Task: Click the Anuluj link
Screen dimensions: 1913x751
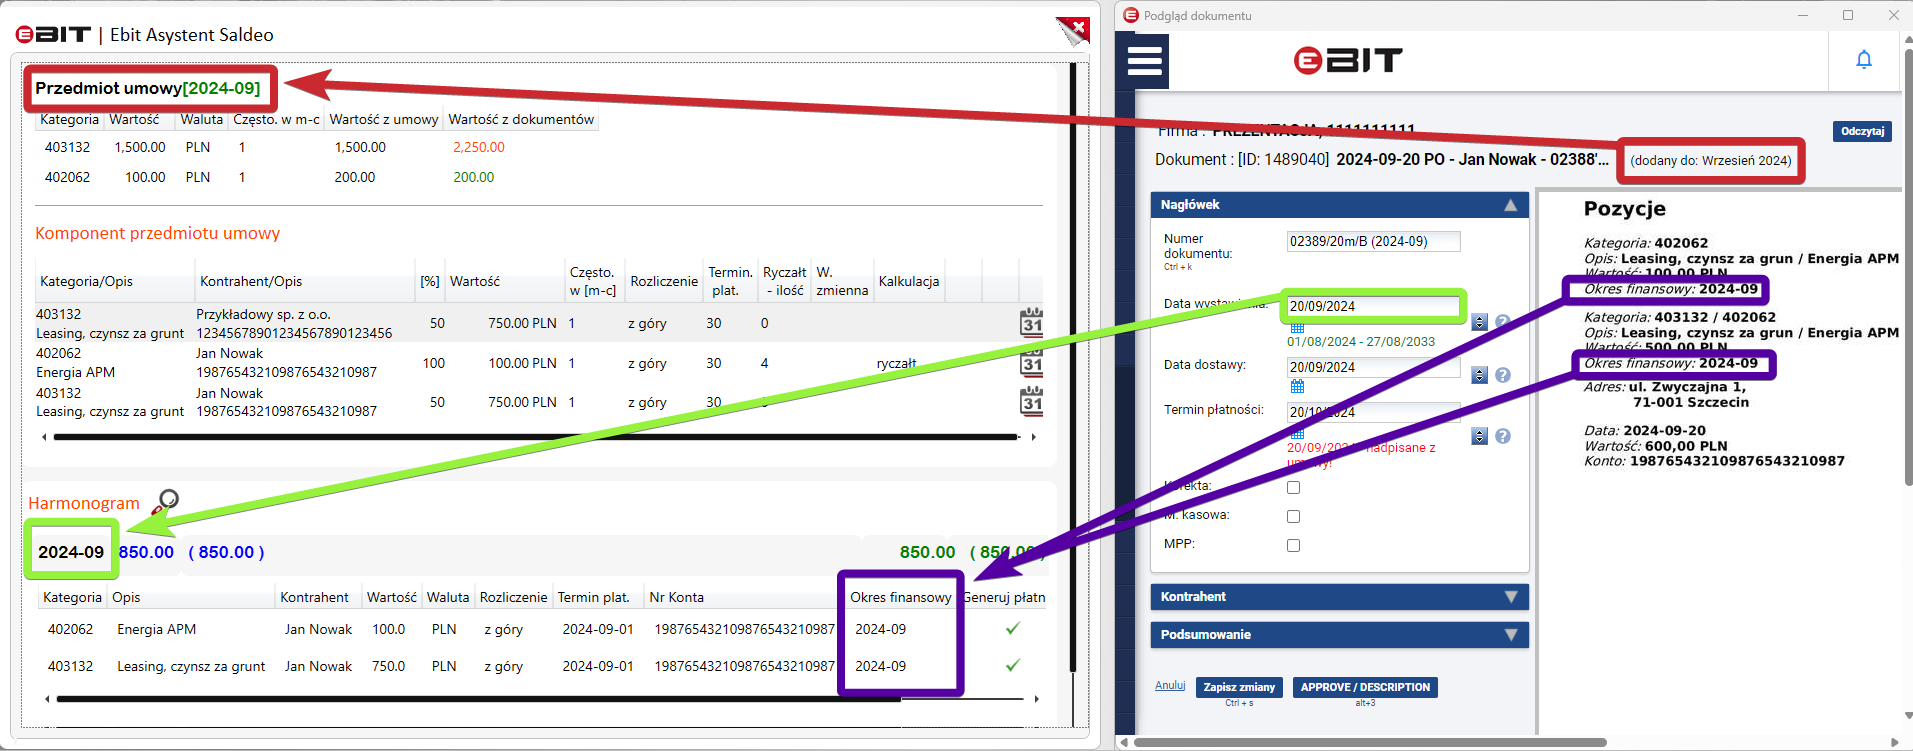Action: tap(1170, 685)
